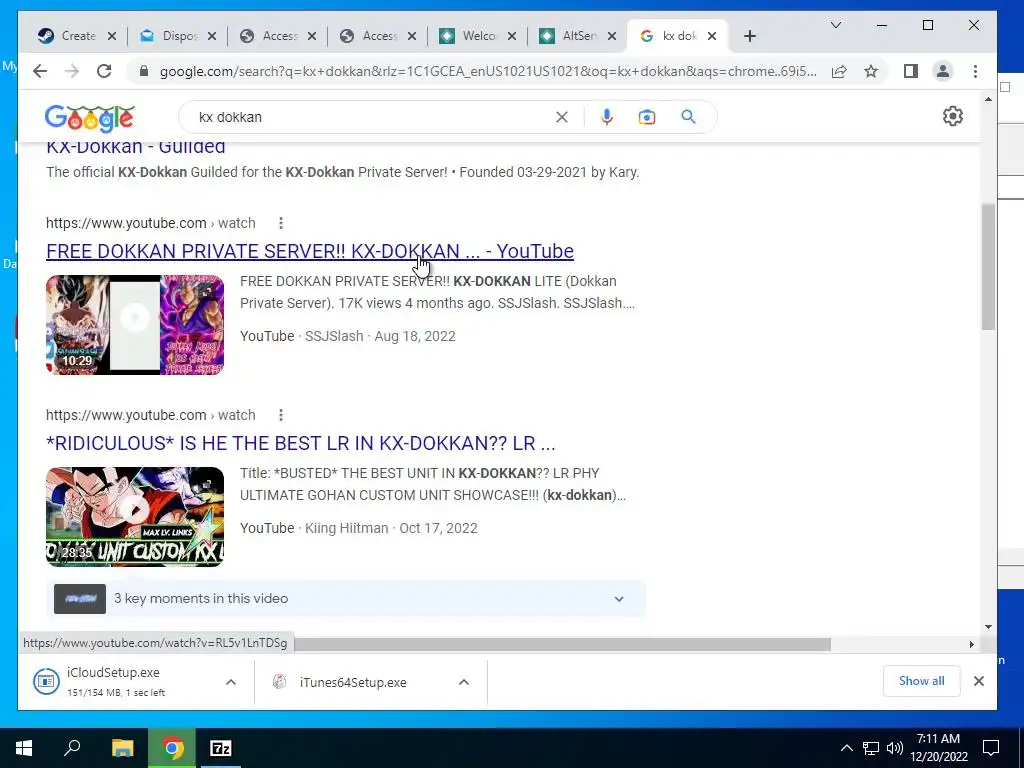1024x768 pixels.
Task: Click the horizontal scrollbar thumb
Action: pyautogui.click(x=562, y=645)
